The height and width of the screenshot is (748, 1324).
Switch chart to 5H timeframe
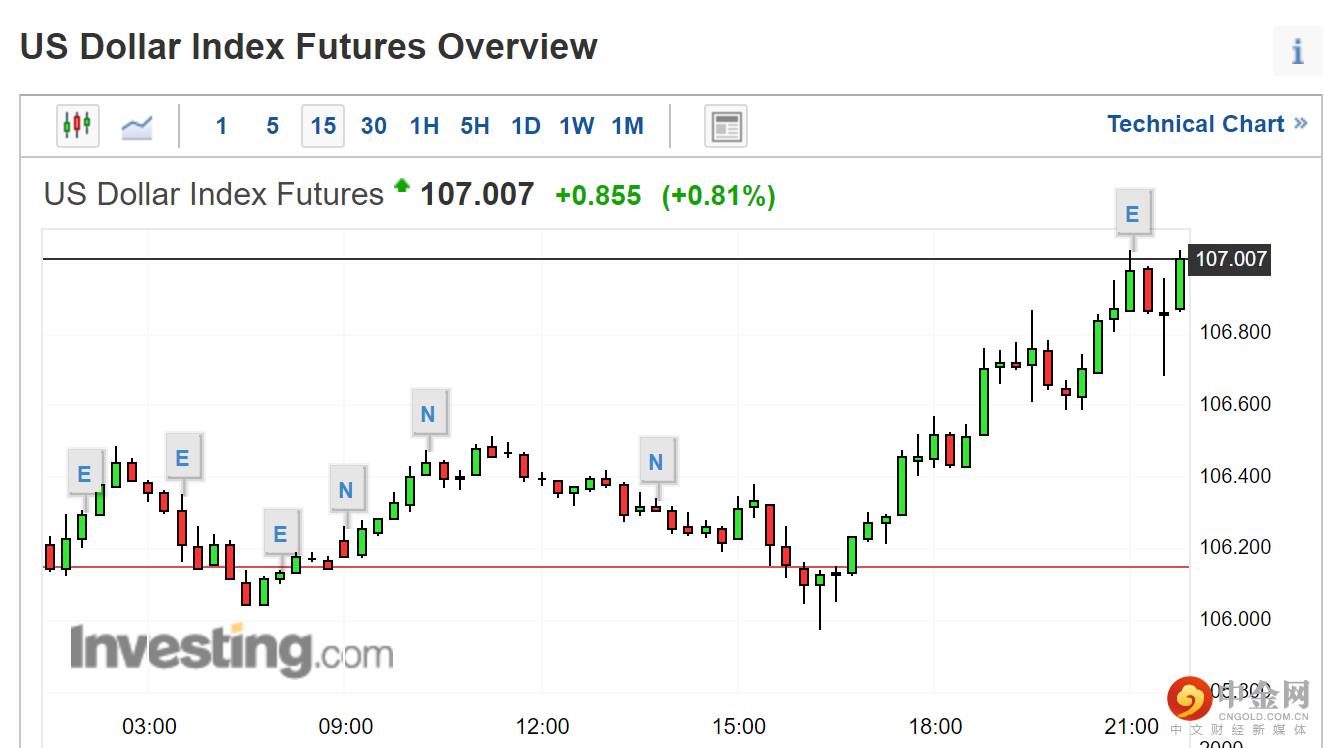[475, 126]
